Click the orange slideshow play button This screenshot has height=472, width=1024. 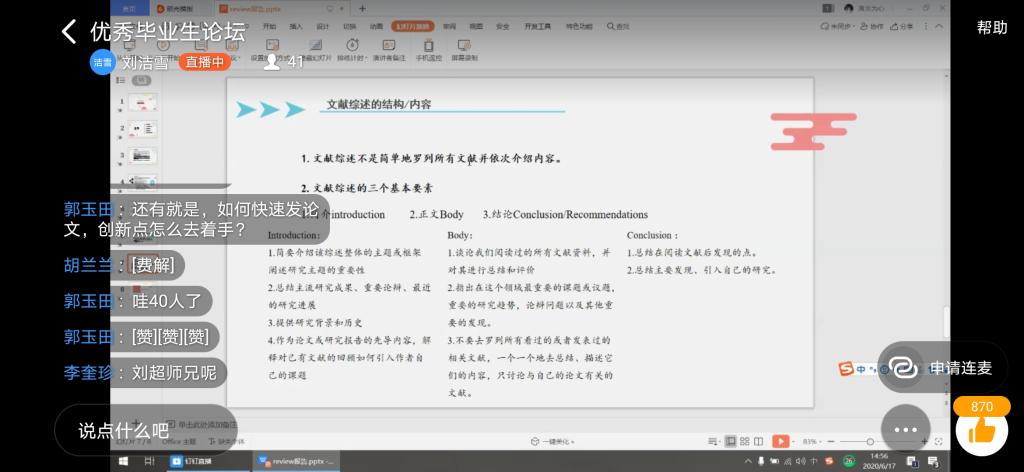780,441
